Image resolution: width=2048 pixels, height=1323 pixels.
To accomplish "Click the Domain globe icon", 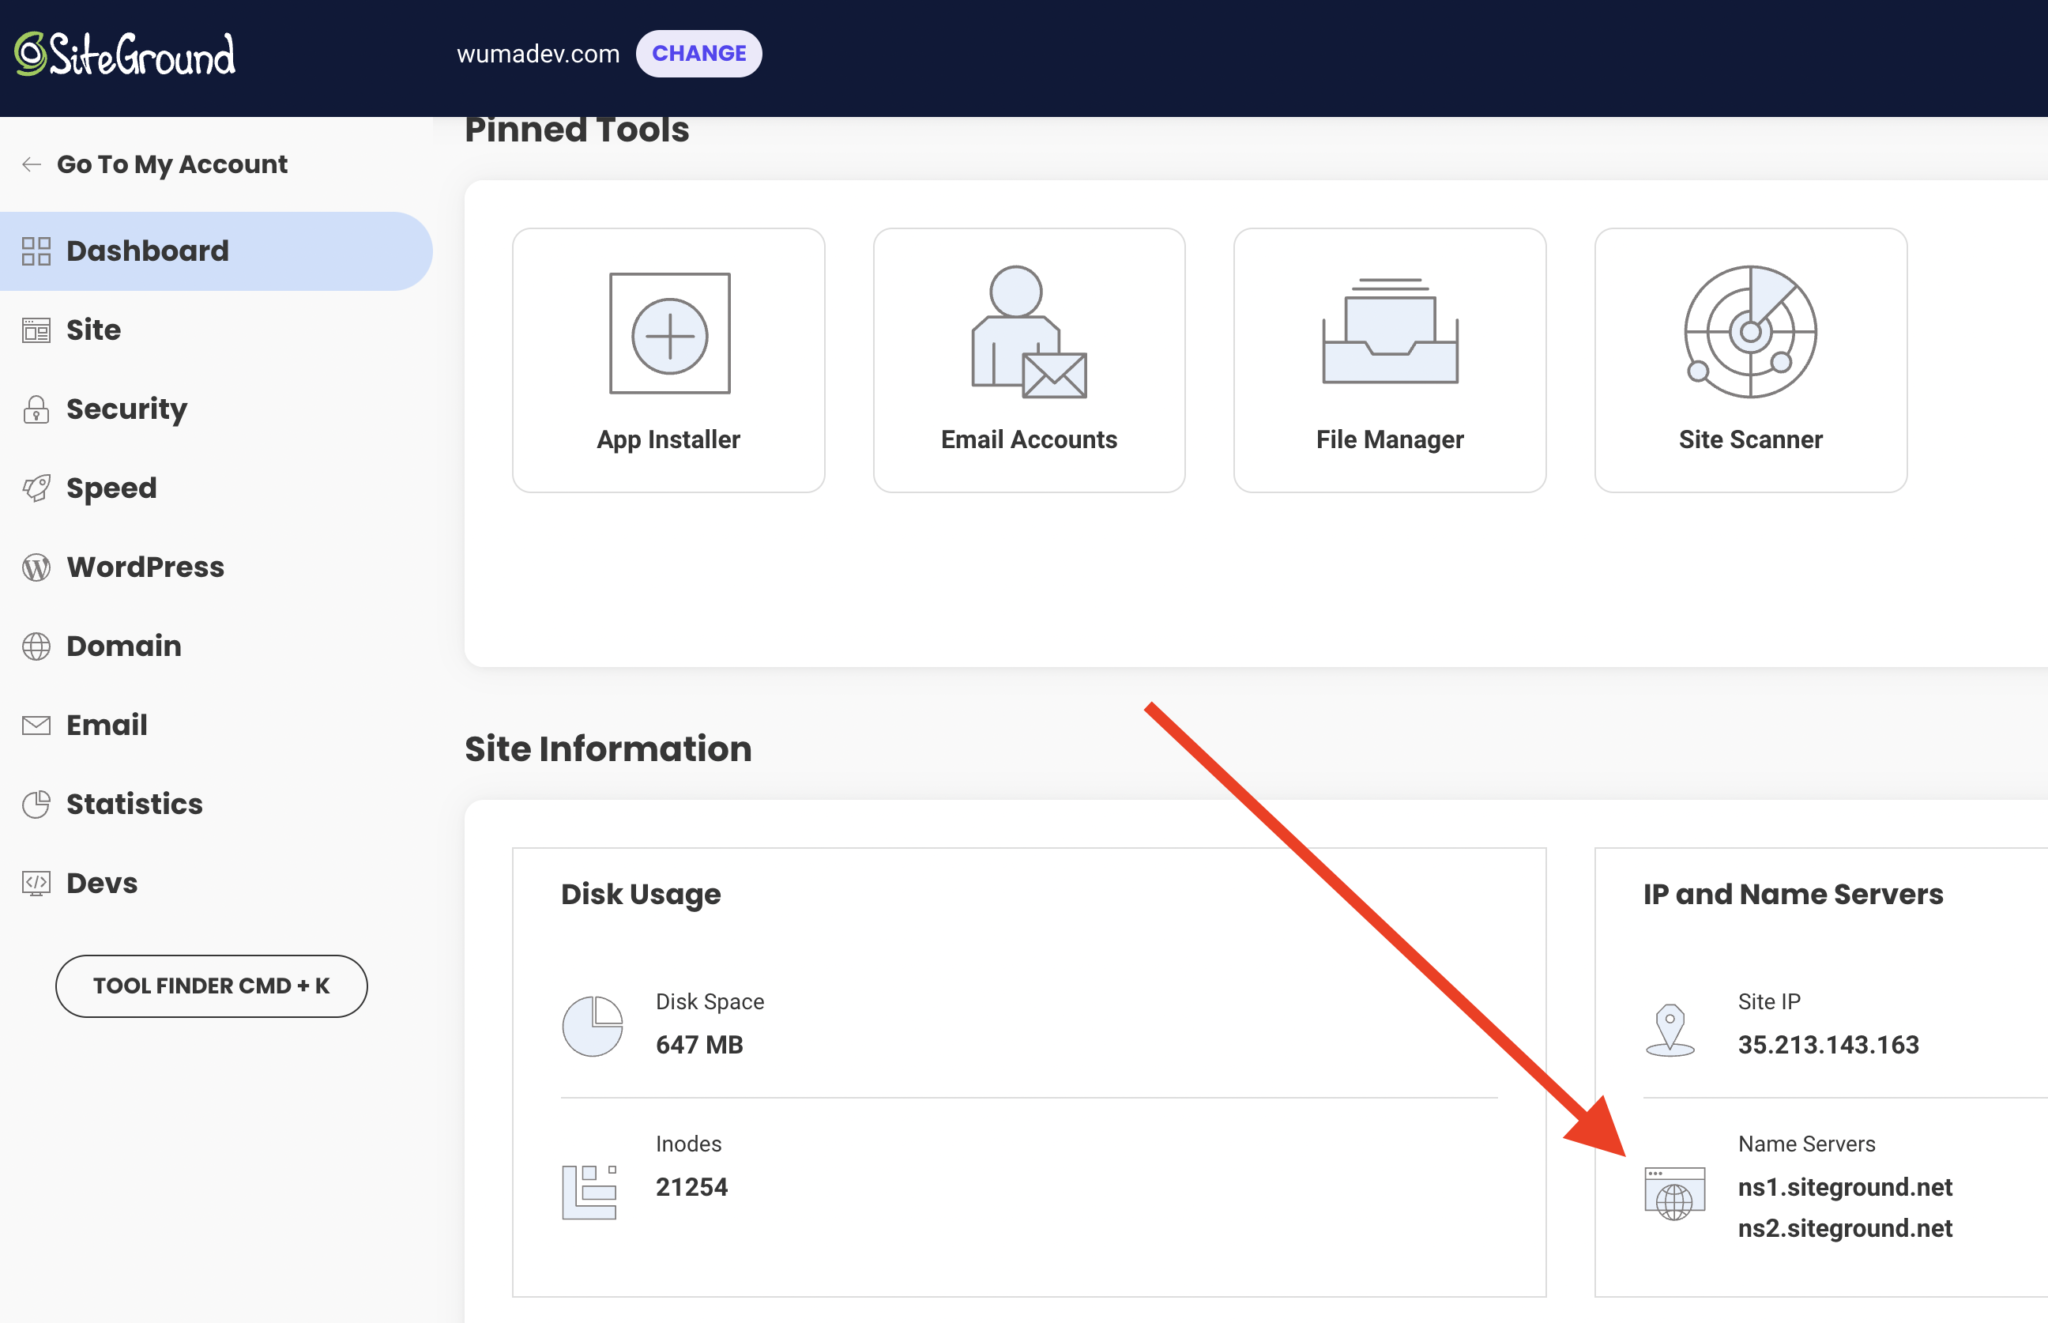I will (x=36, y=646).
